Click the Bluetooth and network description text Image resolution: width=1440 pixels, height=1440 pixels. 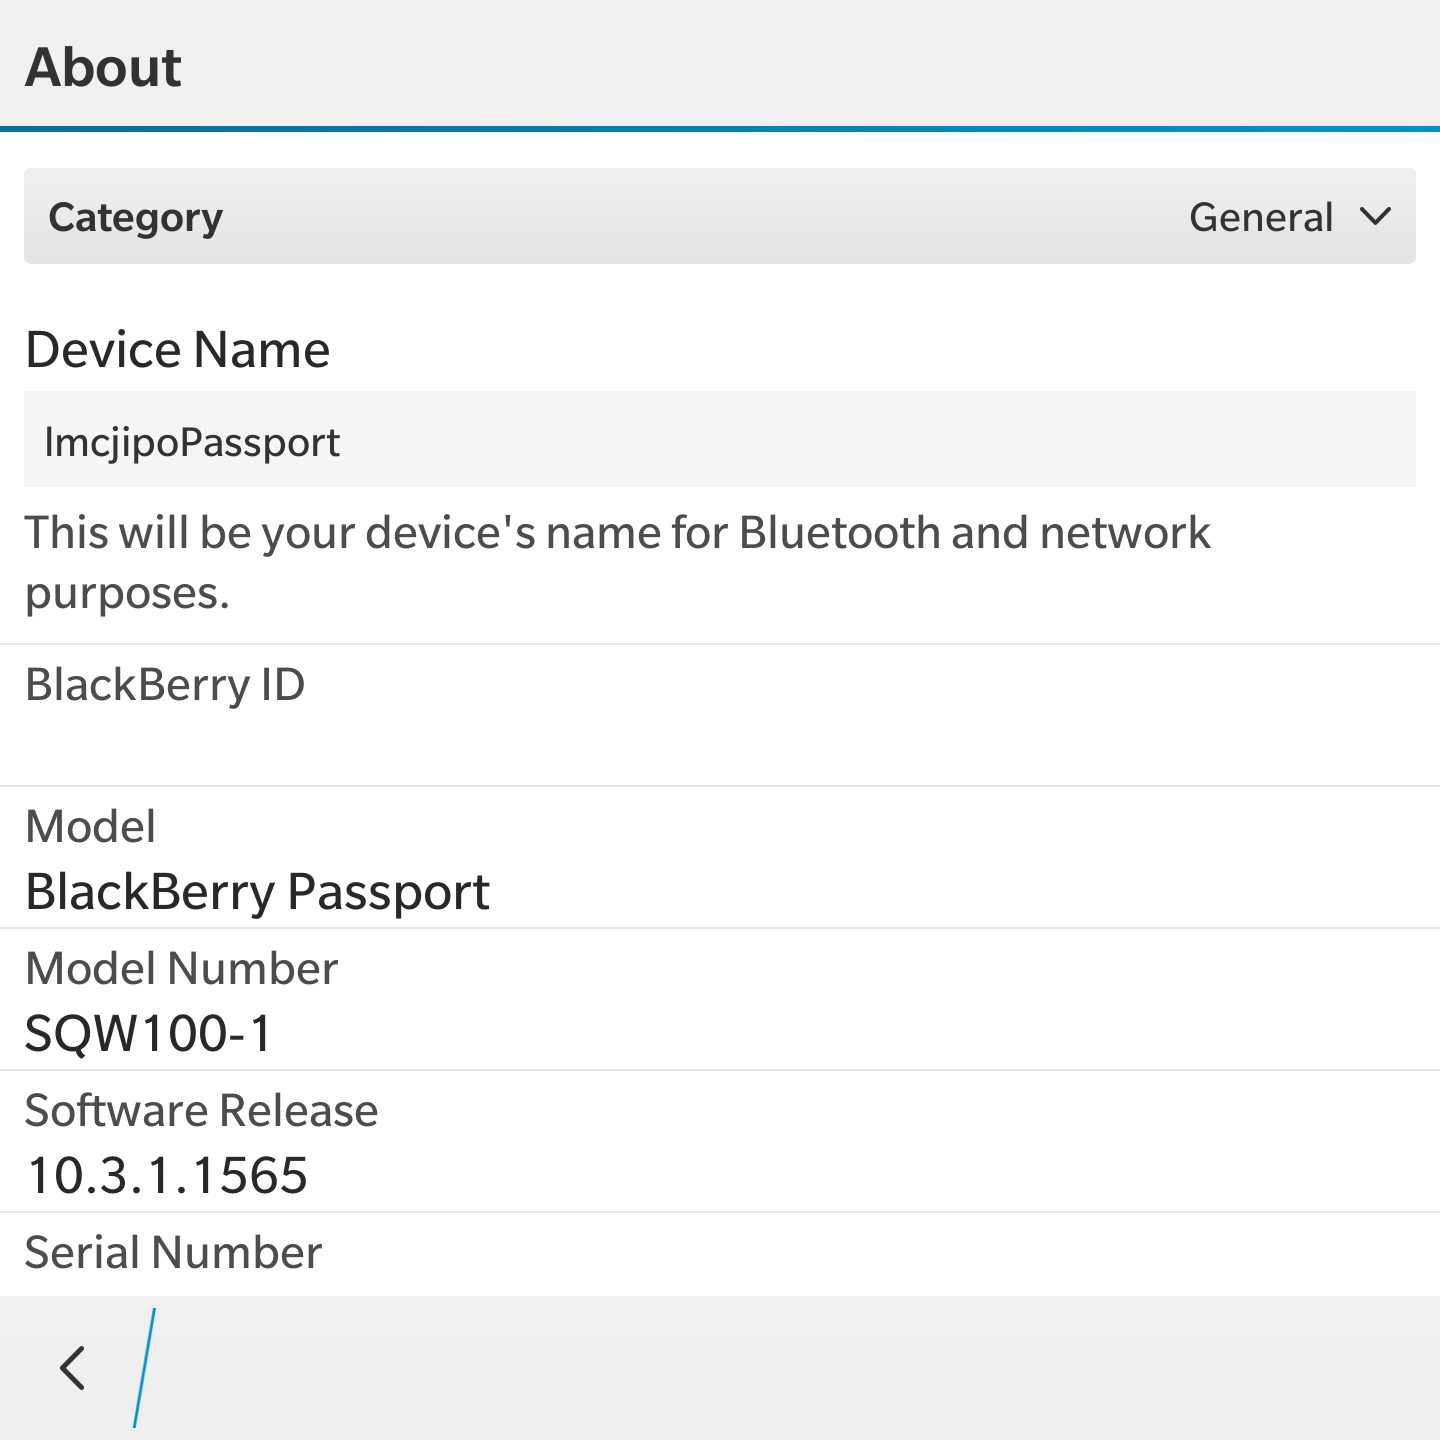click(x=617, y=562)
